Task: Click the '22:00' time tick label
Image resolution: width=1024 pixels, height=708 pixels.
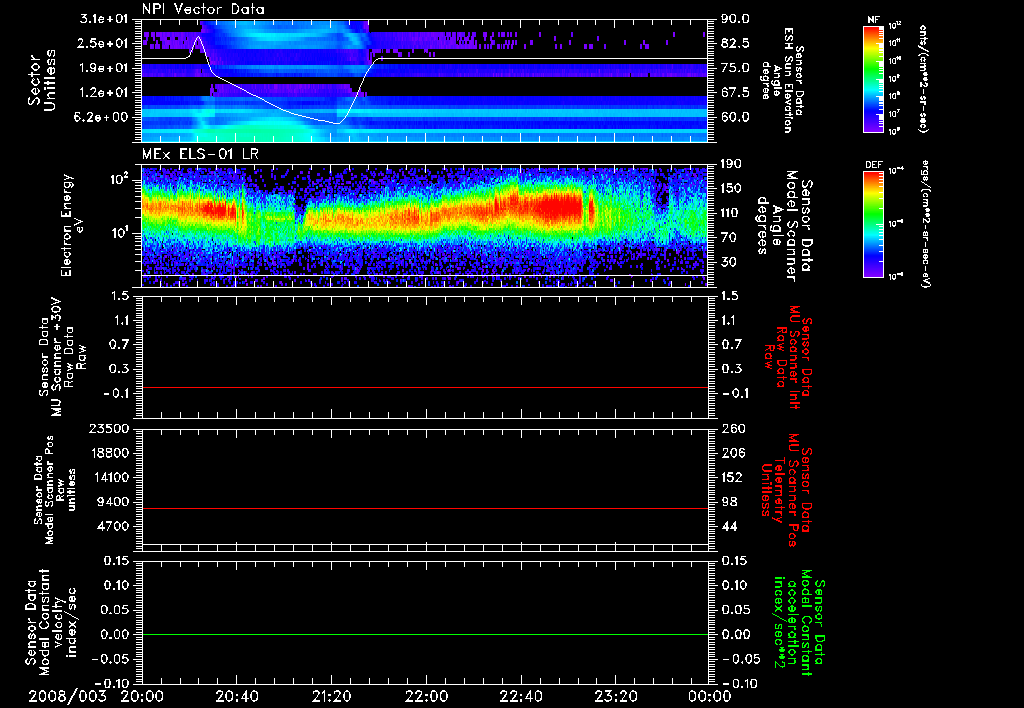Action: tap(426, 696)
